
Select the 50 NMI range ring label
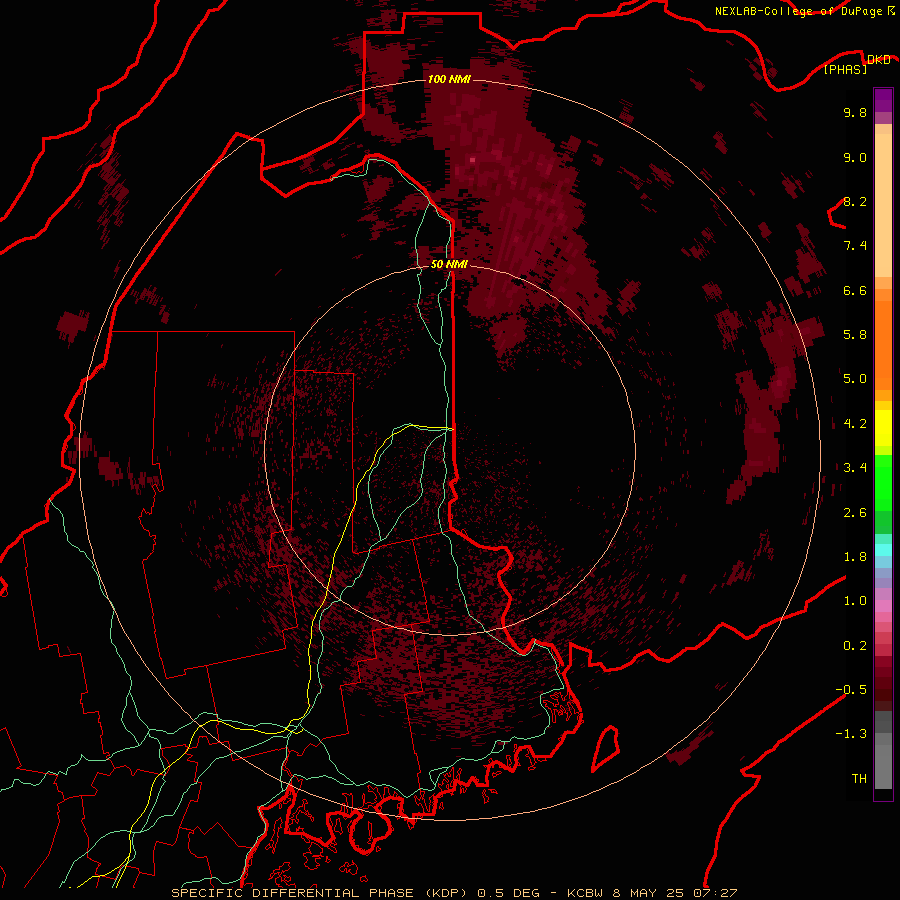click(x=449, y=265)
